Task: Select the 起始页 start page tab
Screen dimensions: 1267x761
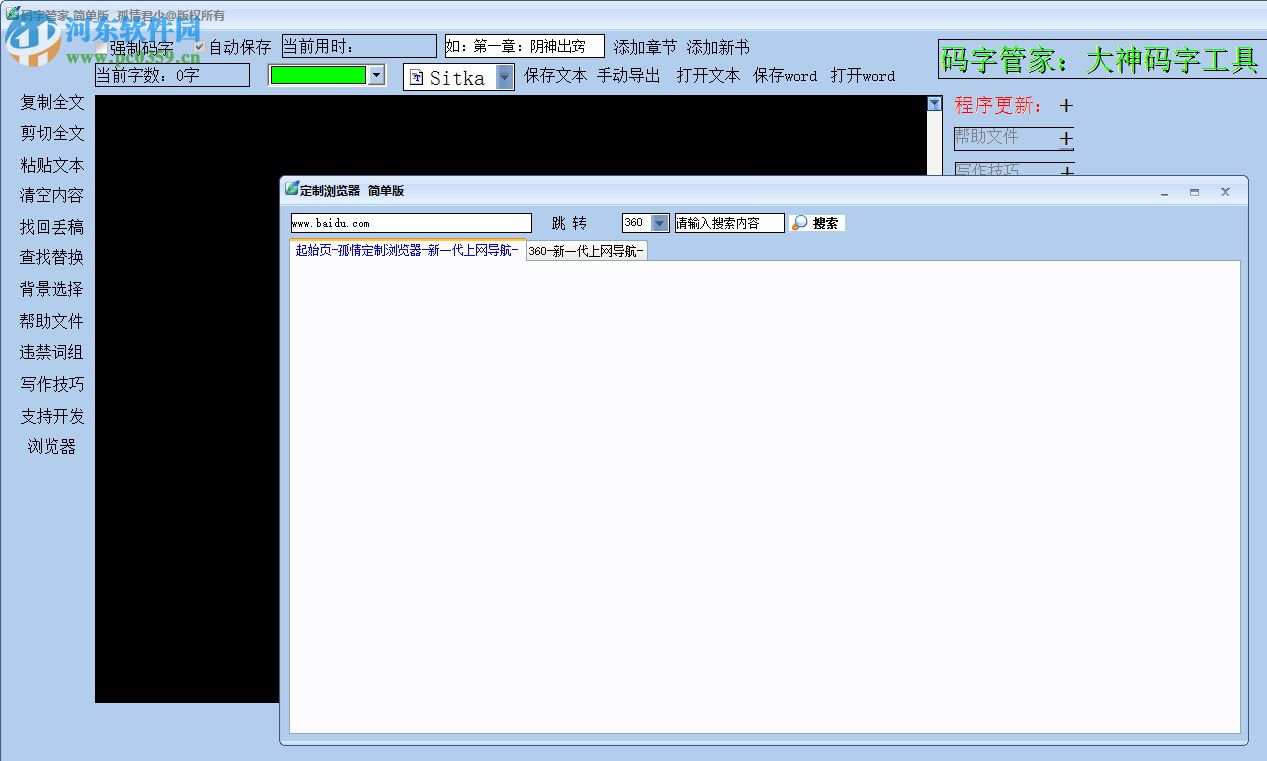Action: point(405,251)
